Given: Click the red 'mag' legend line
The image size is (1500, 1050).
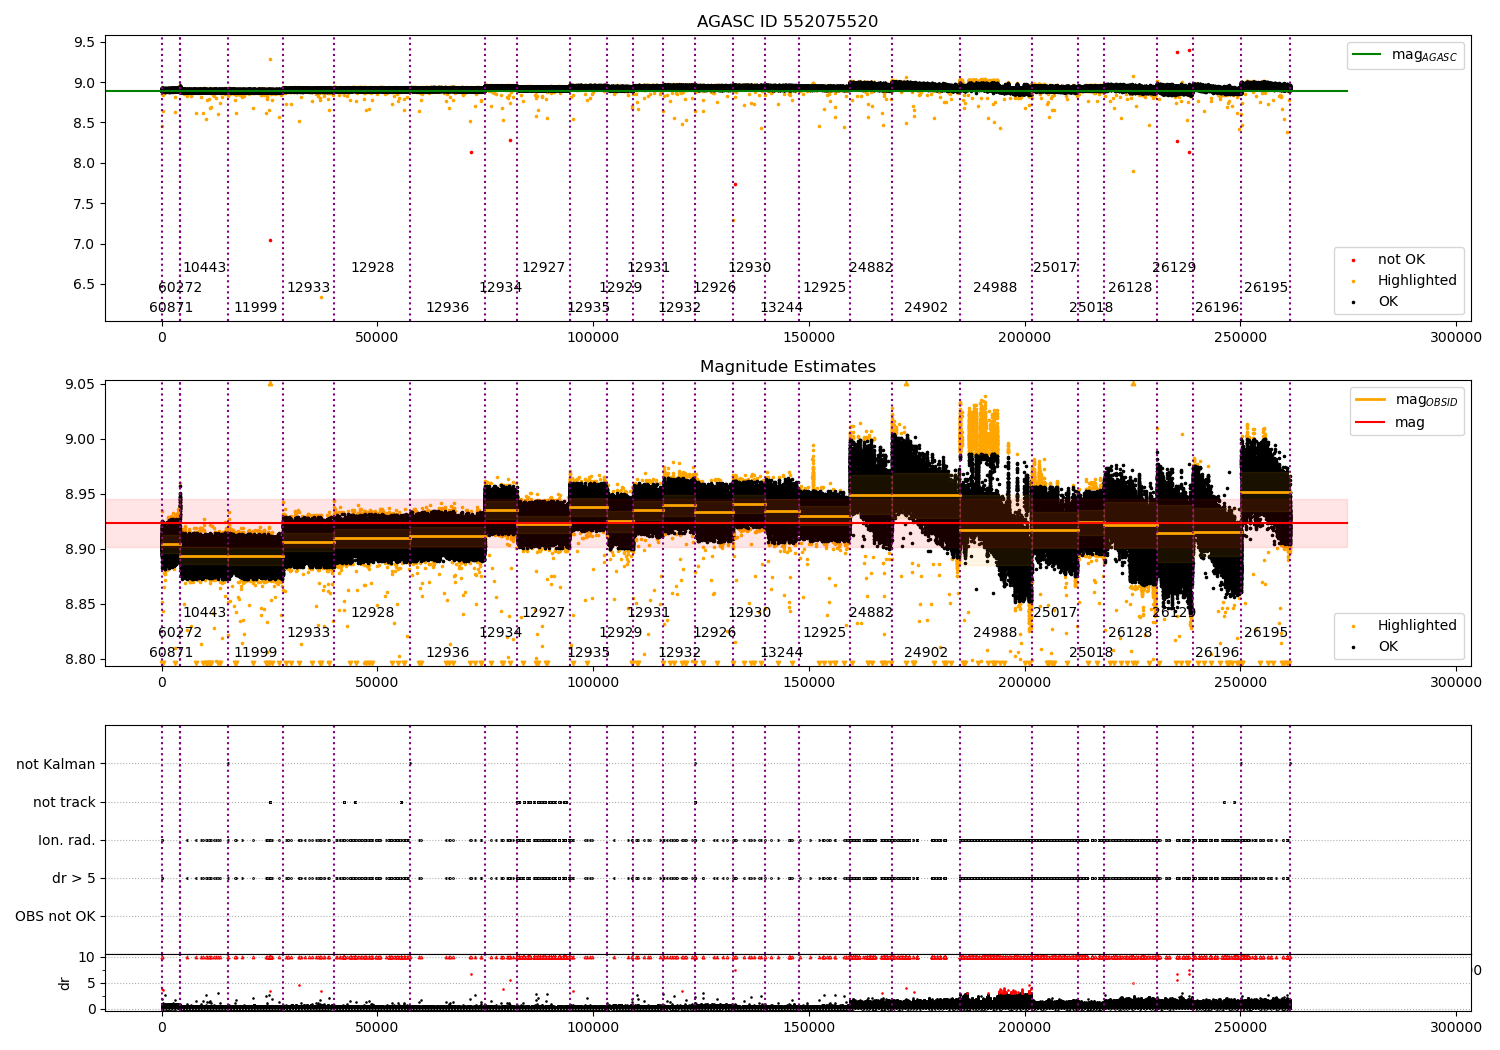Looking at the screenshot, I should pyautogui.click(x=1370, y=422).
